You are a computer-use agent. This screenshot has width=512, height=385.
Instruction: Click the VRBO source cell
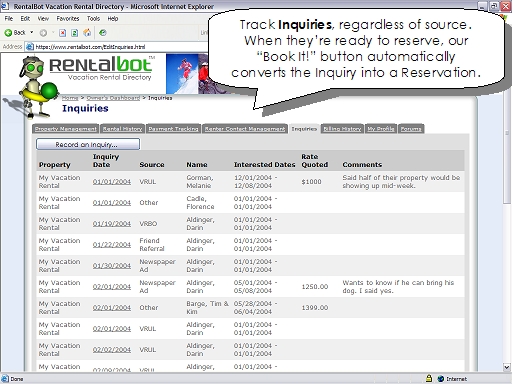148,224
